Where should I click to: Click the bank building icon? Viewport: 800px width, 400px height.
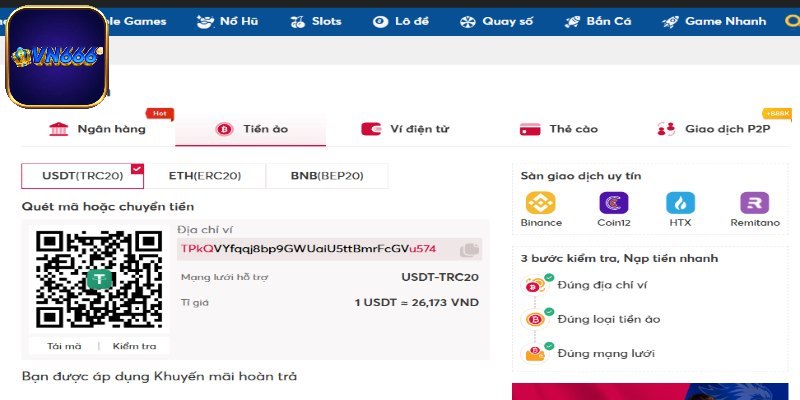click(58, 129)
